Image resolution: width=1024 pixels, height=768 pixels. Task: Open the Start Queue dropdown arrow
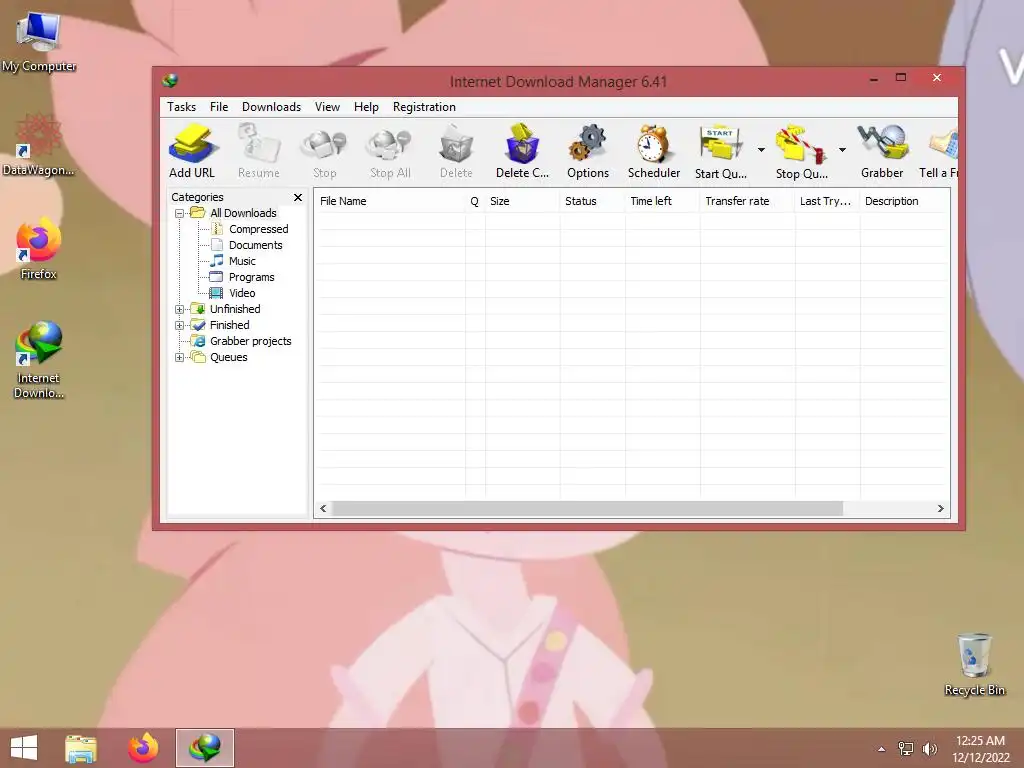tap(761, 150)
